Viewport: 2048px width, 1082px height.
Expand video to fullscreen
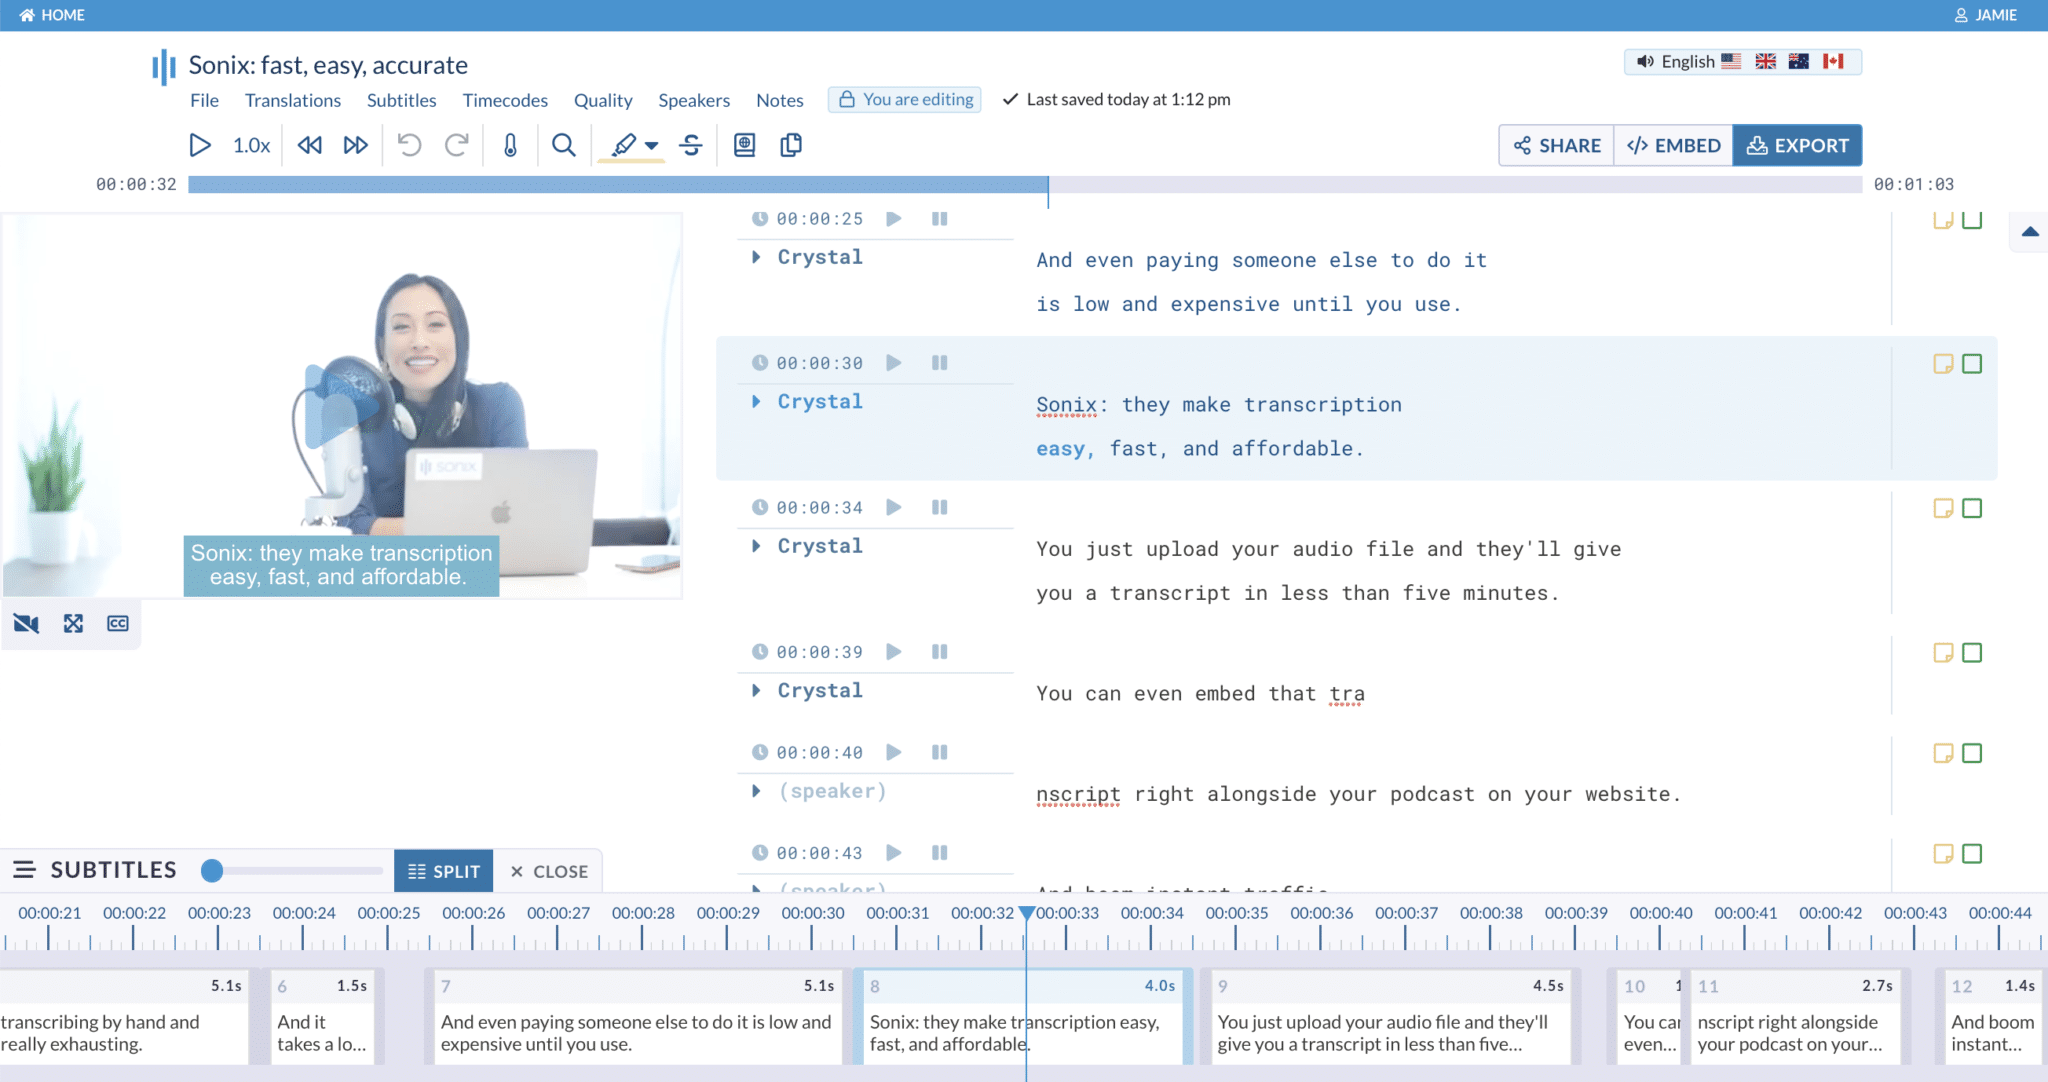coord(73,624)
